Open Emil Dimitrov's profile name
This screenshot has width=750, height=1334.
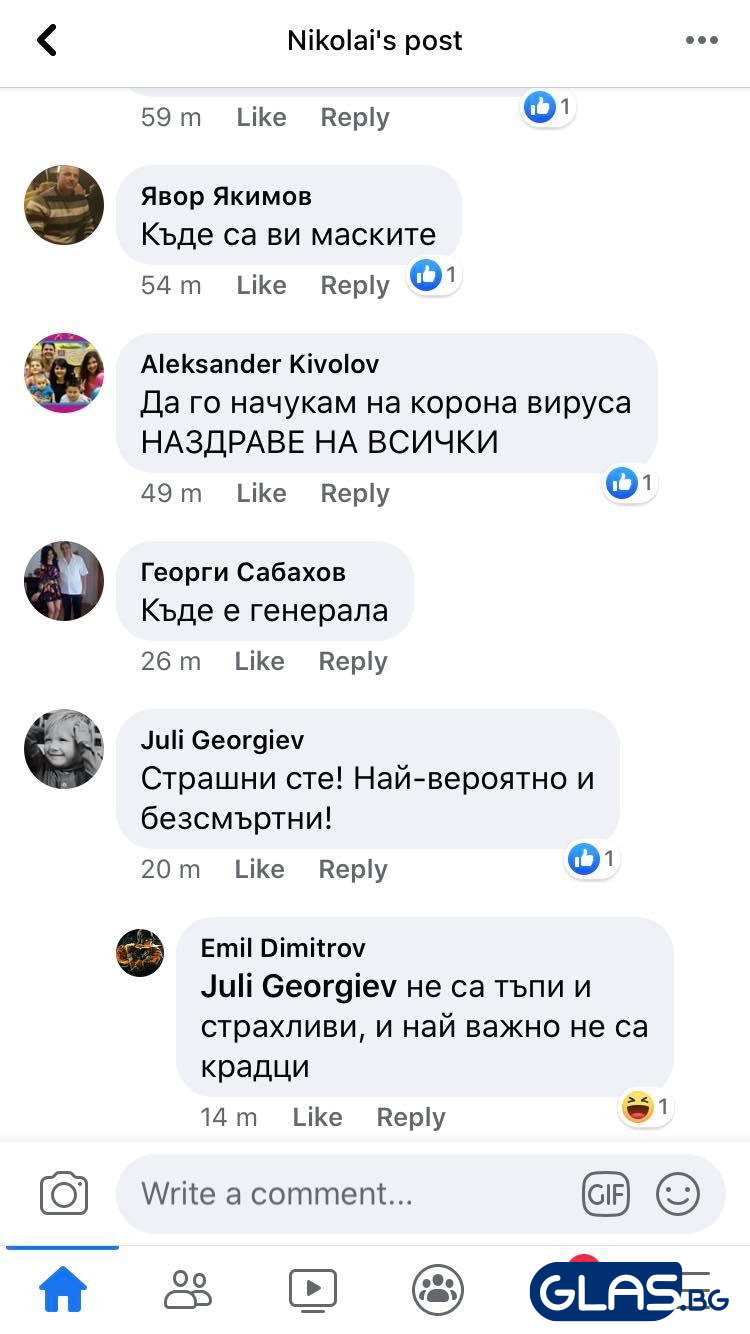tap(283, 948)
